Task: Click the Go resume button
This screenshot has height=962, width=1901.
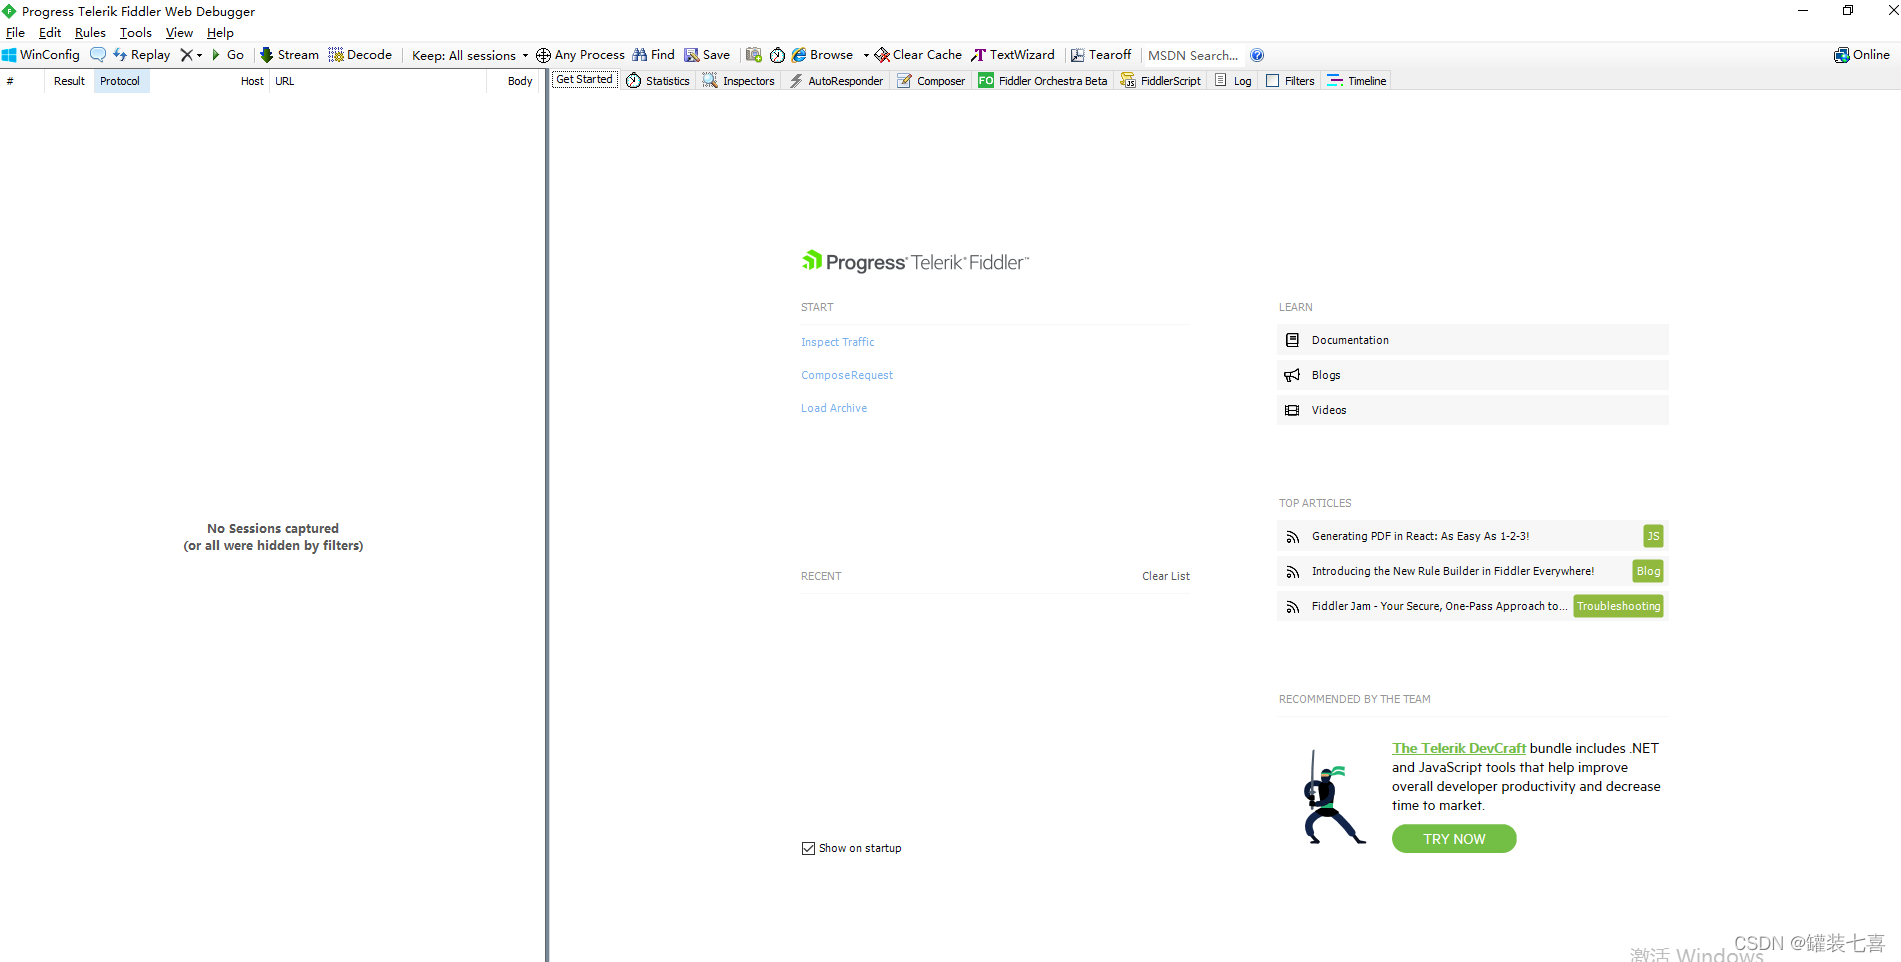Action: coord(228,55)
